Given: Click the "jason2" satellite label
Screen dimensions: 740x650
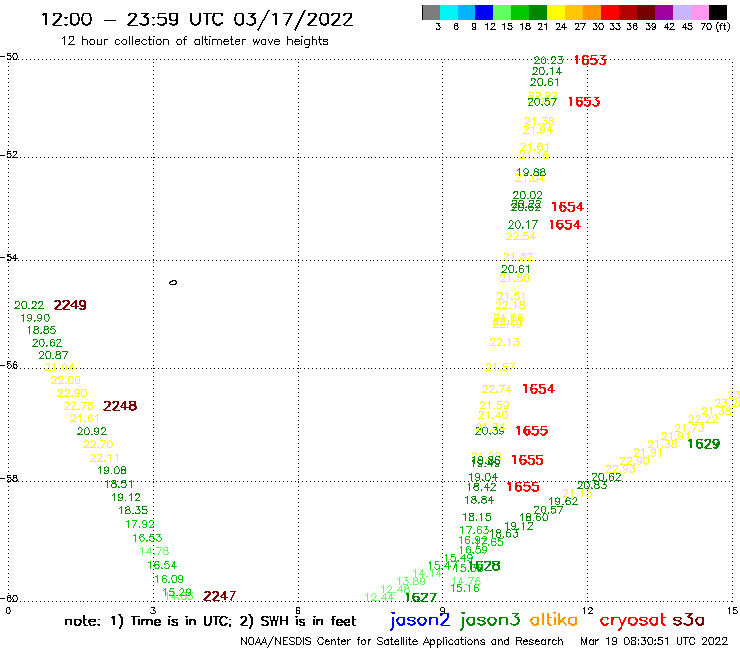Looking at the screenshot, I should coord(420,620).
